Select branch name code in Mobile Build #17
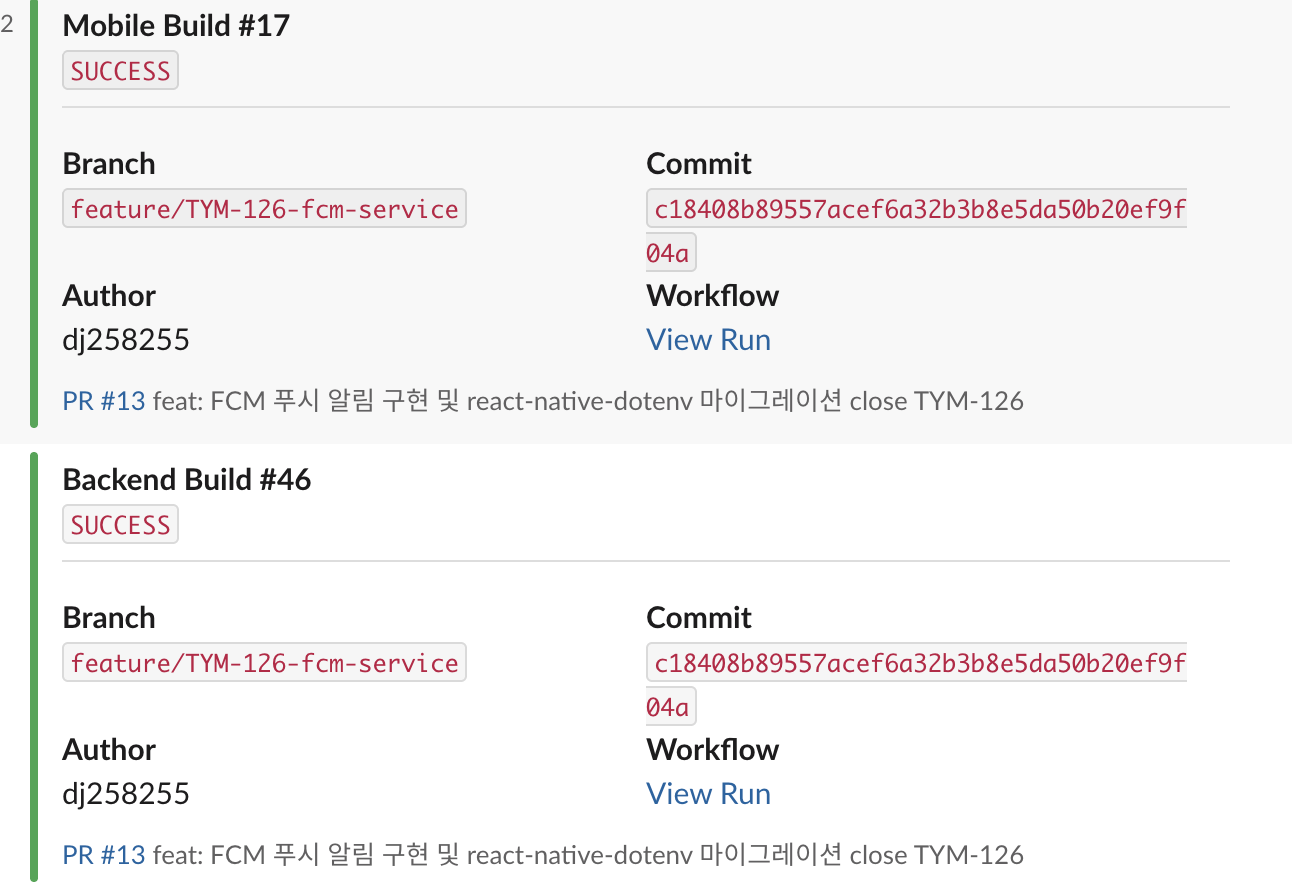 pos(264,210)
